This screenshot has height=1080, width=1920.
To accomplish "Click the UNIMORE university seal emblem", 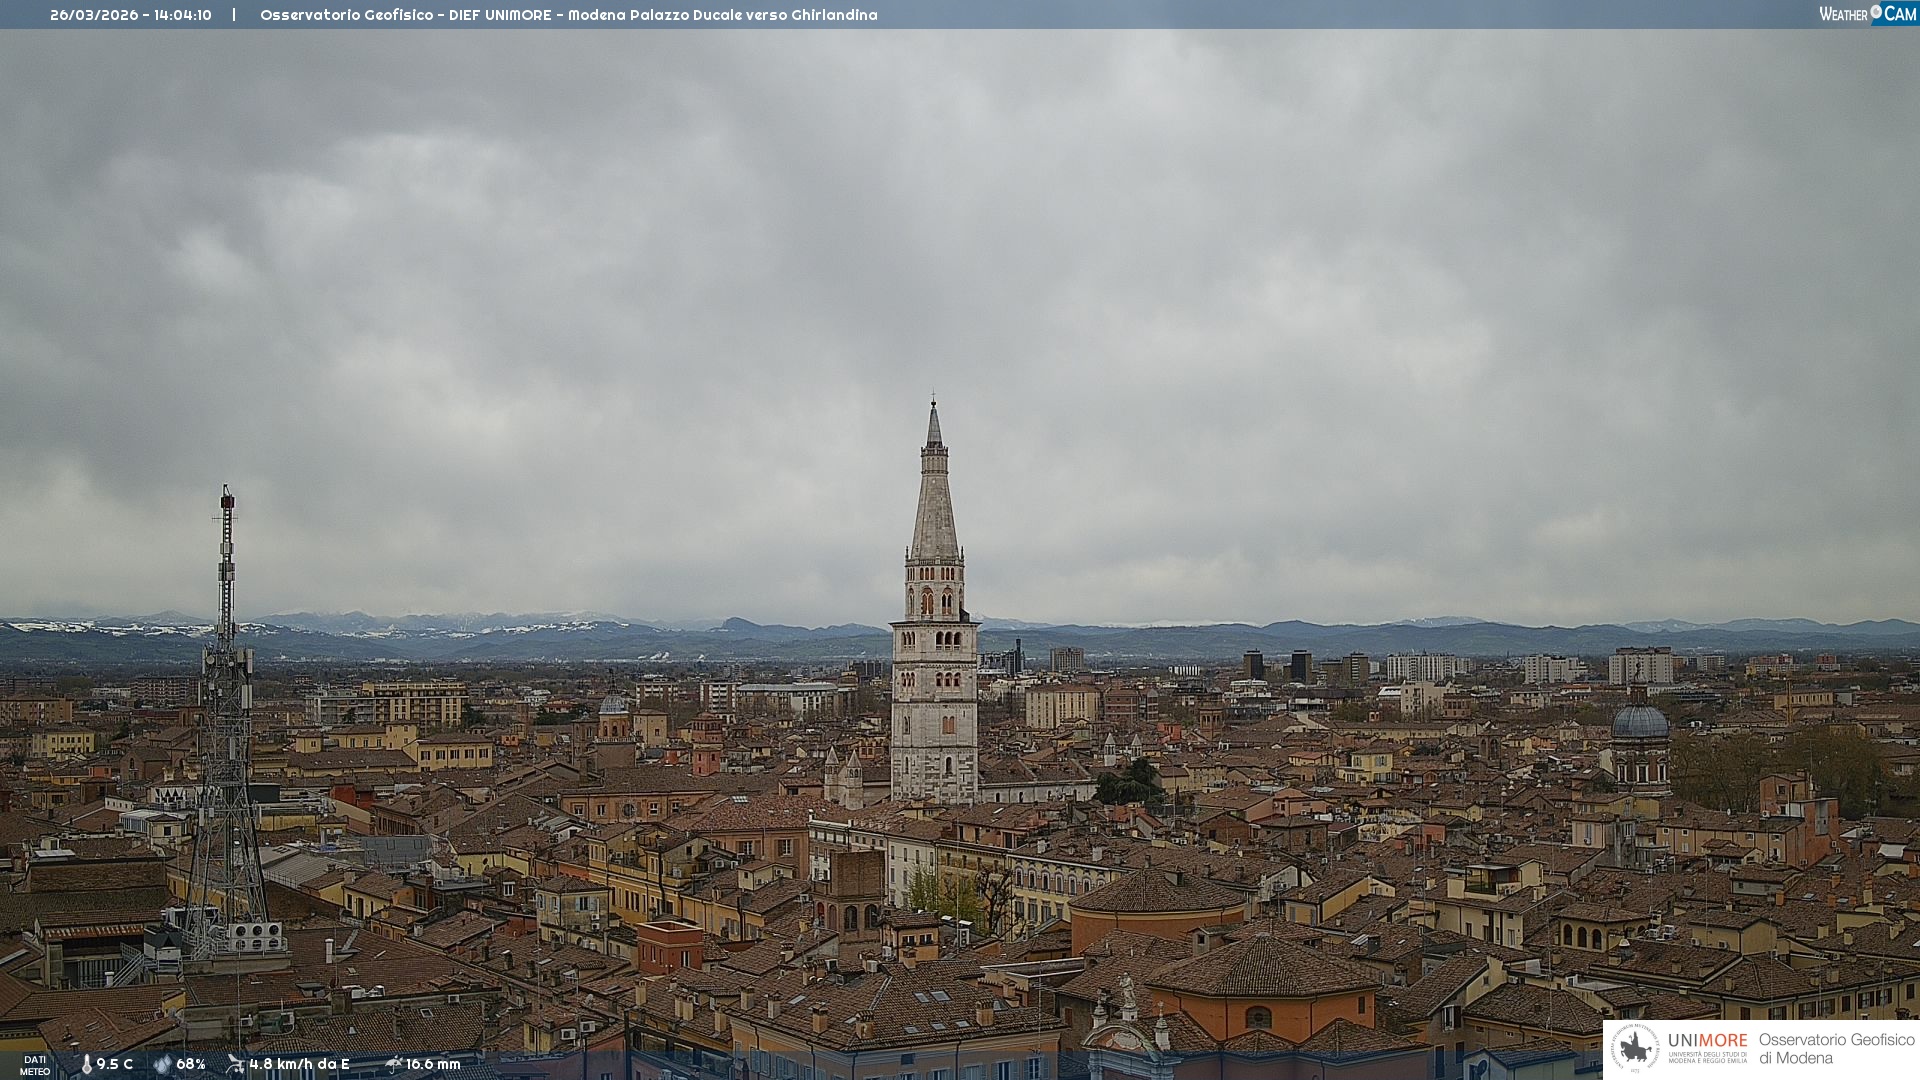I will (x=1635, y=1048).
